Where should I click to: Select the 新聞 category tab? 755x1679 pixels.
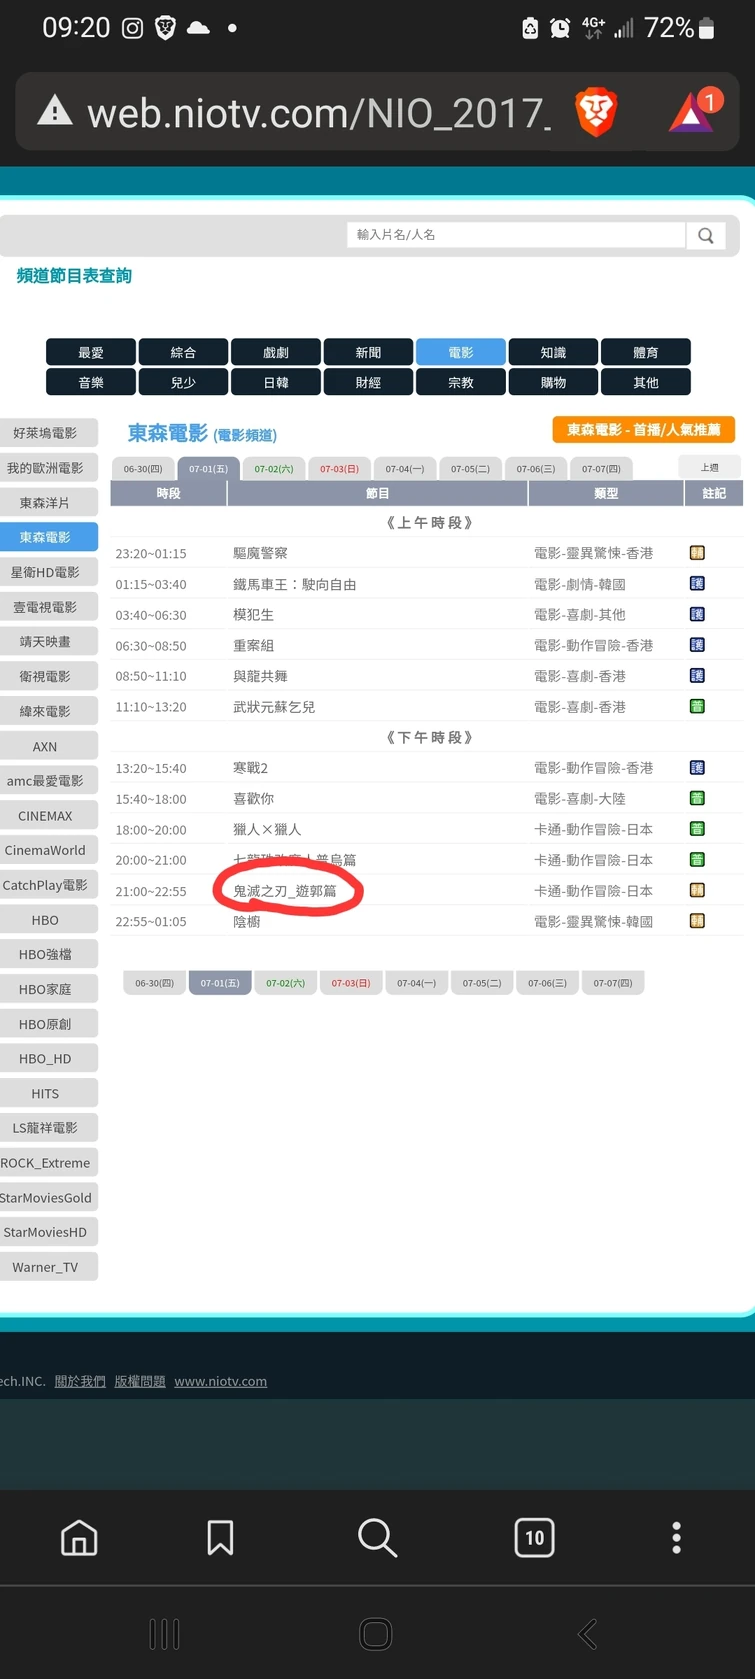tap(368, 352)
